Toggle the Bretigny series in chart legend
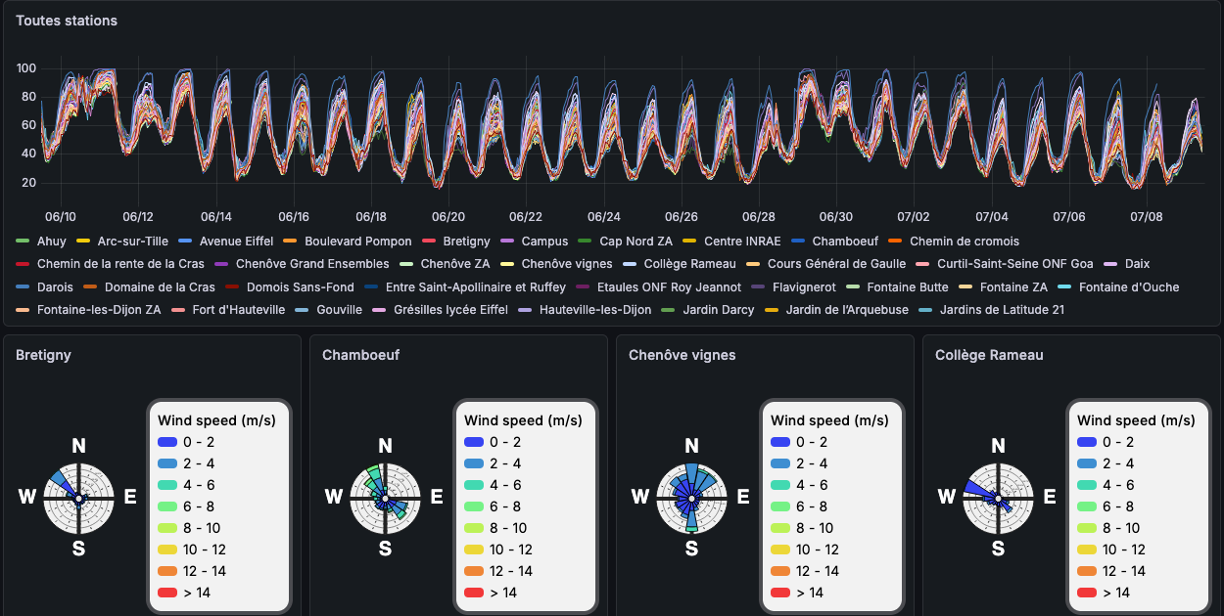 (466, 241)
